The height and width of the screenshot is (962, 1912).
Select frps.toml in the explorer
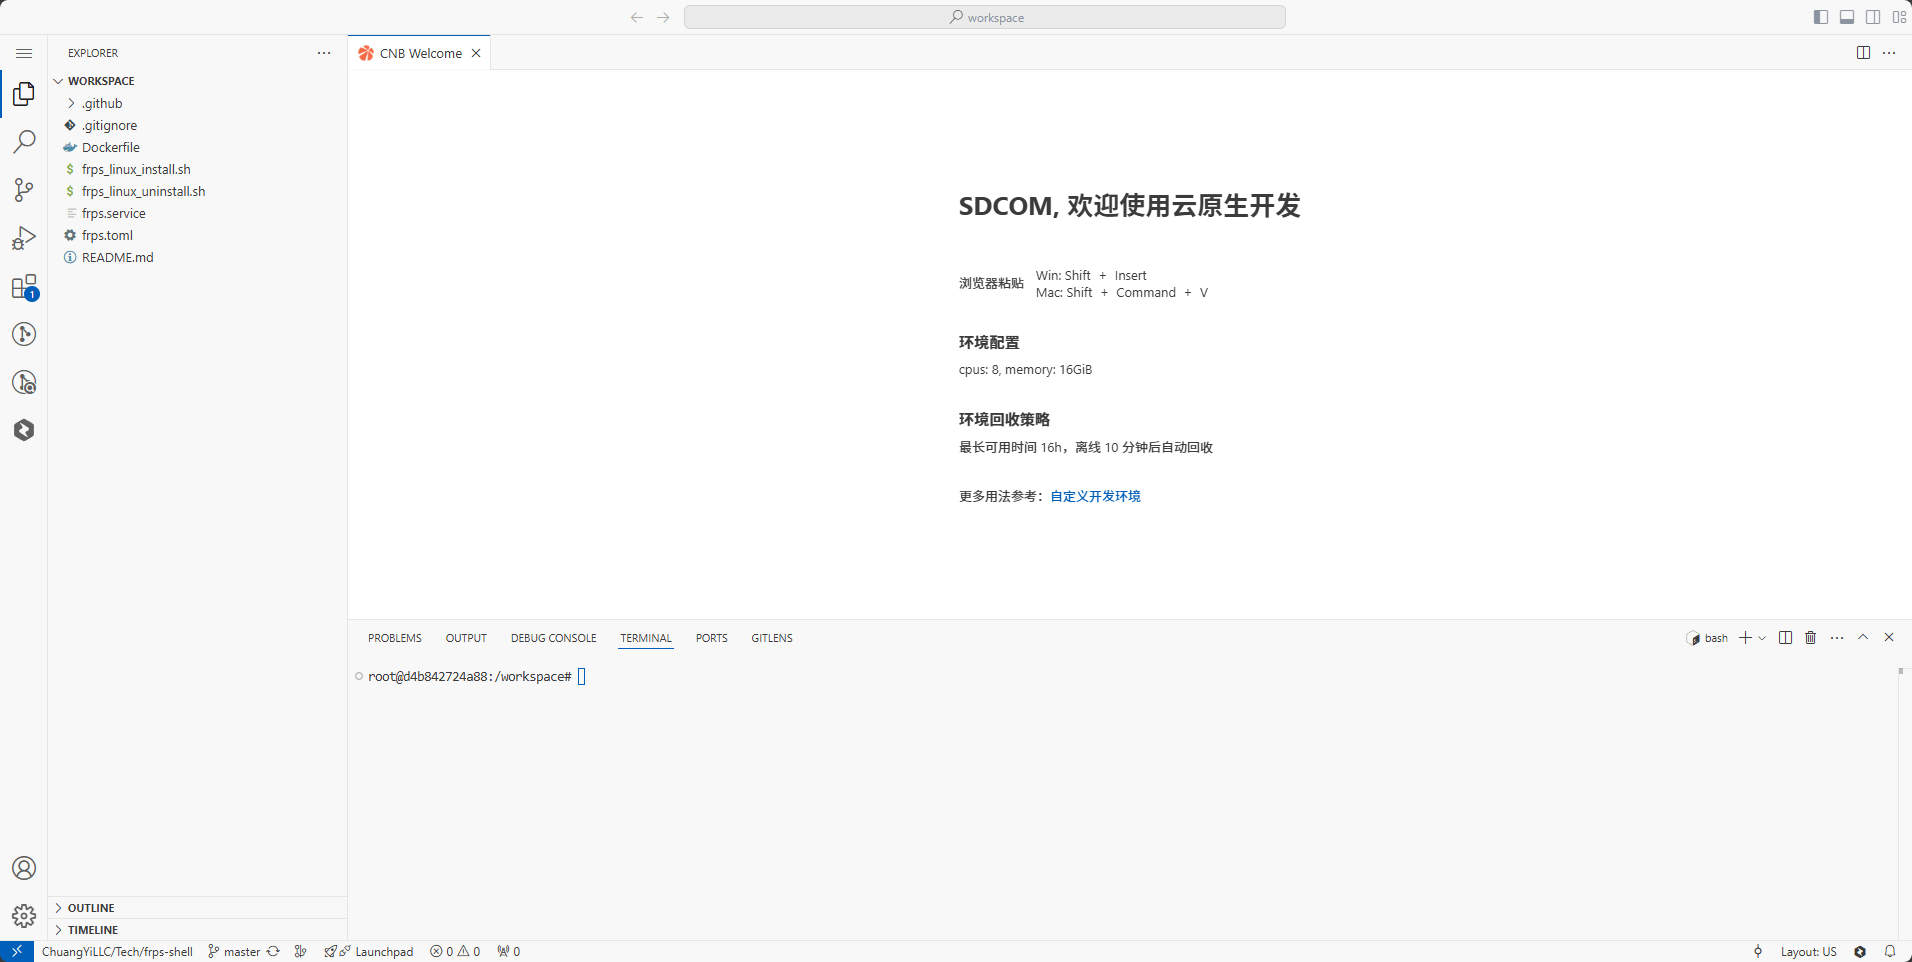point(105,234)
